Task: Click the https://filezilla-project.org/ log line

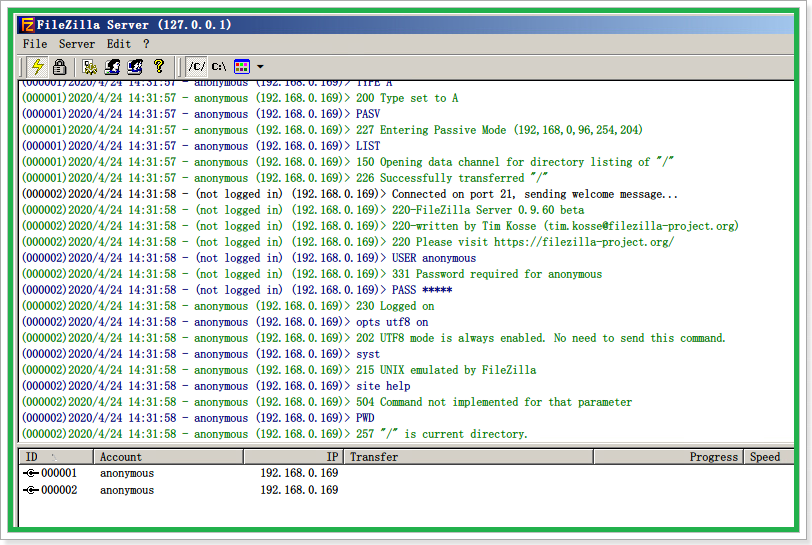Action: [x=348, y=242]
